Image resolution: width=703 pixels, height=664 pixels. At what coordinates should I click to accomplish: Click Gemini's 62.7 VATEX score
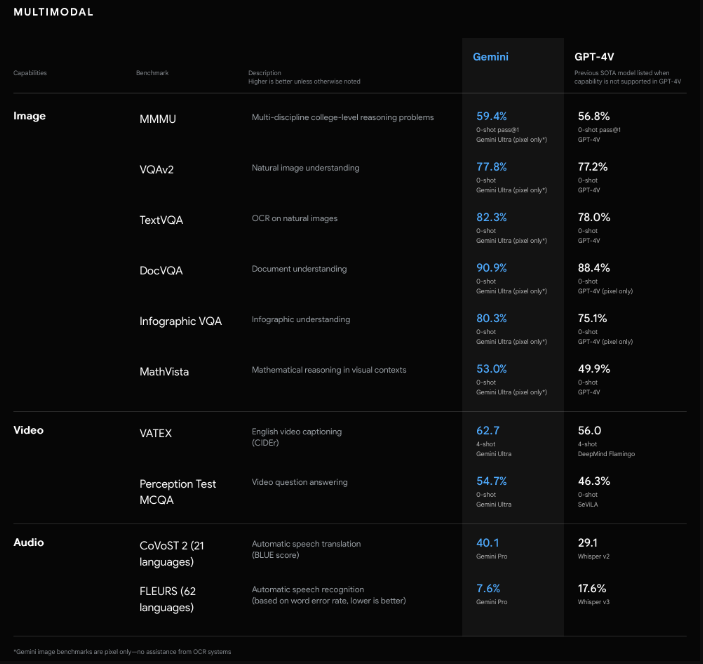click(488, 431)
